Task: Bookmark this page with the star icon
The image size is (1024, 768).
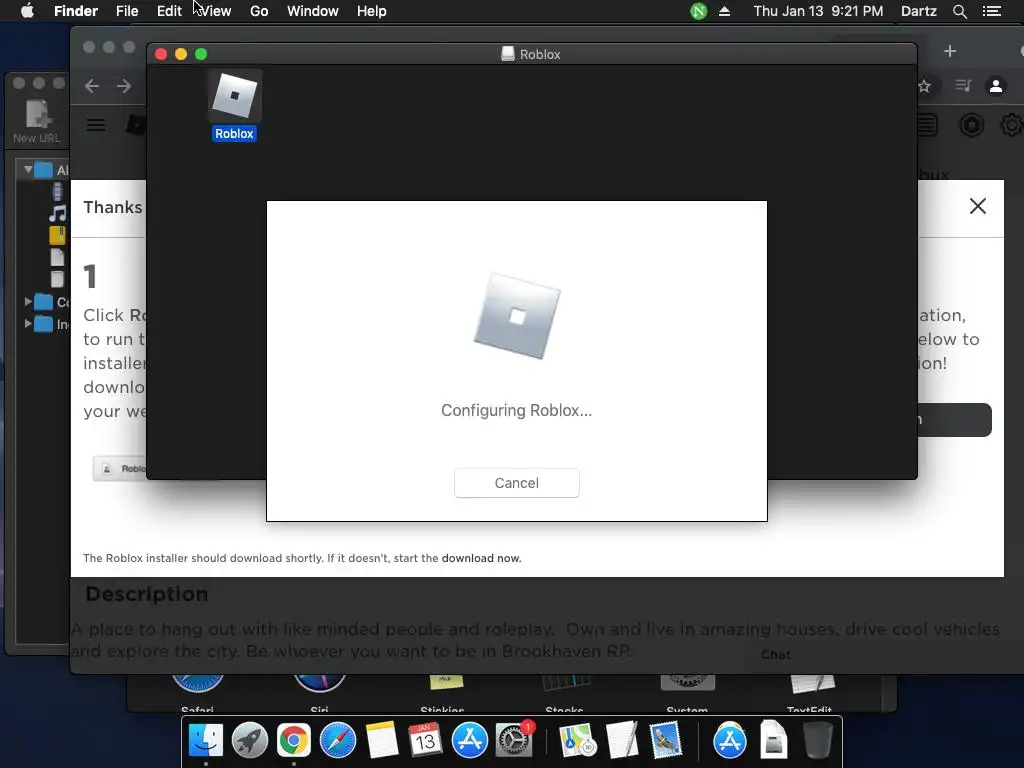Action: coord(924,86)
